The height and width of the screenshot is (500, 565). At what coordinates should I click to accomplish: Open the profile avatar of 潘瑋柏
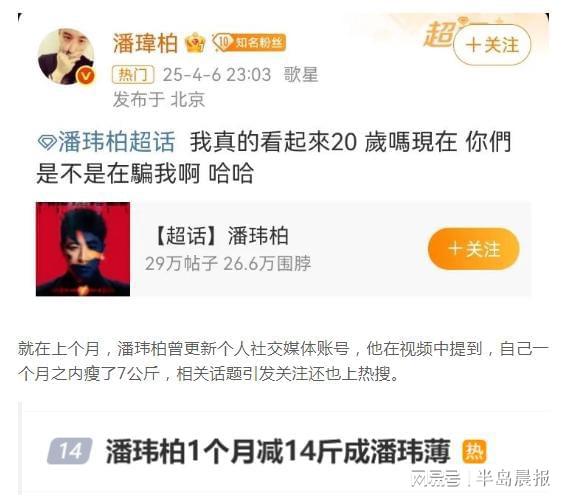[x=66, y=57]
